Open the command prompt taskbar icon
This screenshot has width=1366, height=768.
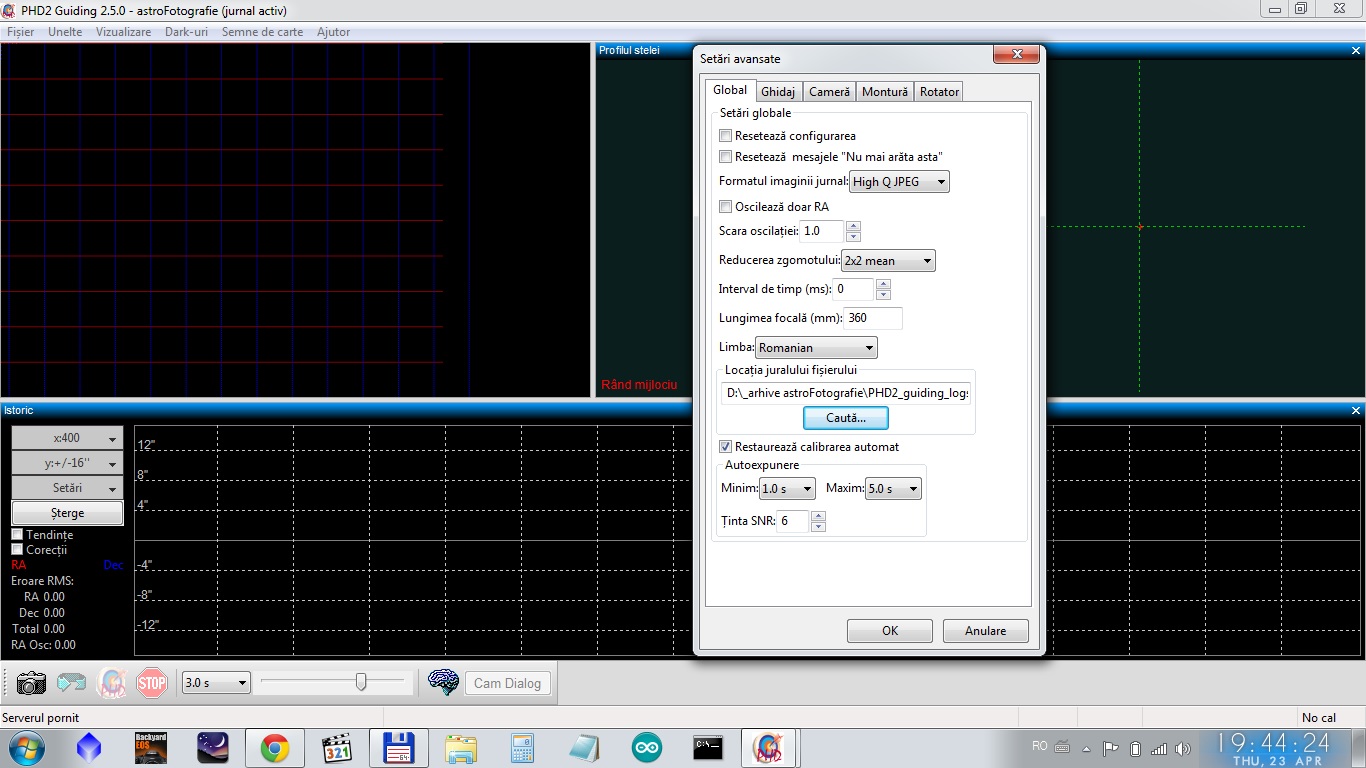pos(708,748)
